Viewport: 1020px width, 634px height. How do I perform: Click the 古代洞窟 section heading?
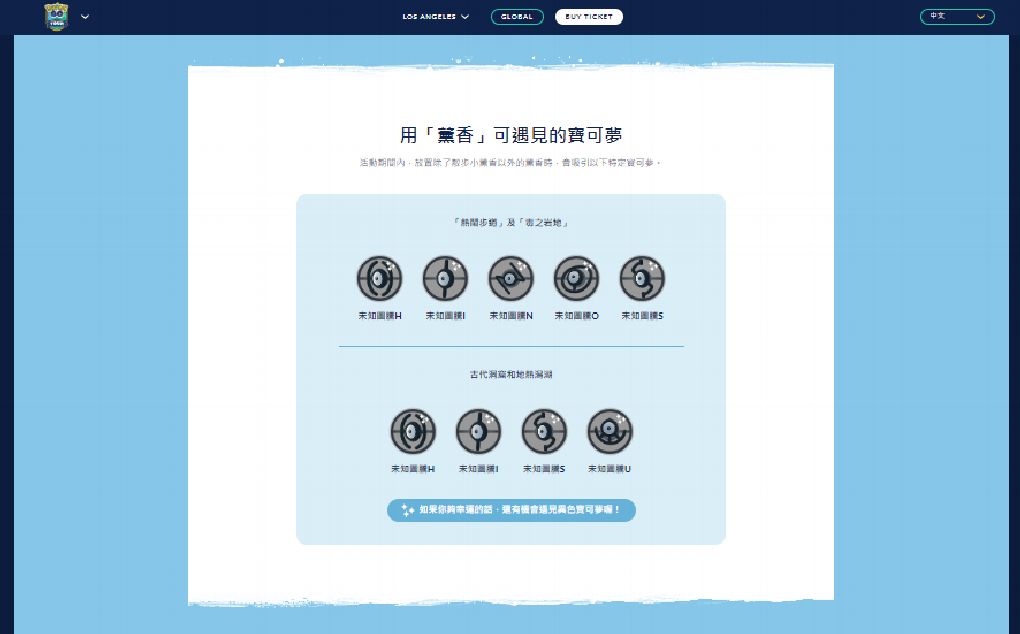click(511, 375)
